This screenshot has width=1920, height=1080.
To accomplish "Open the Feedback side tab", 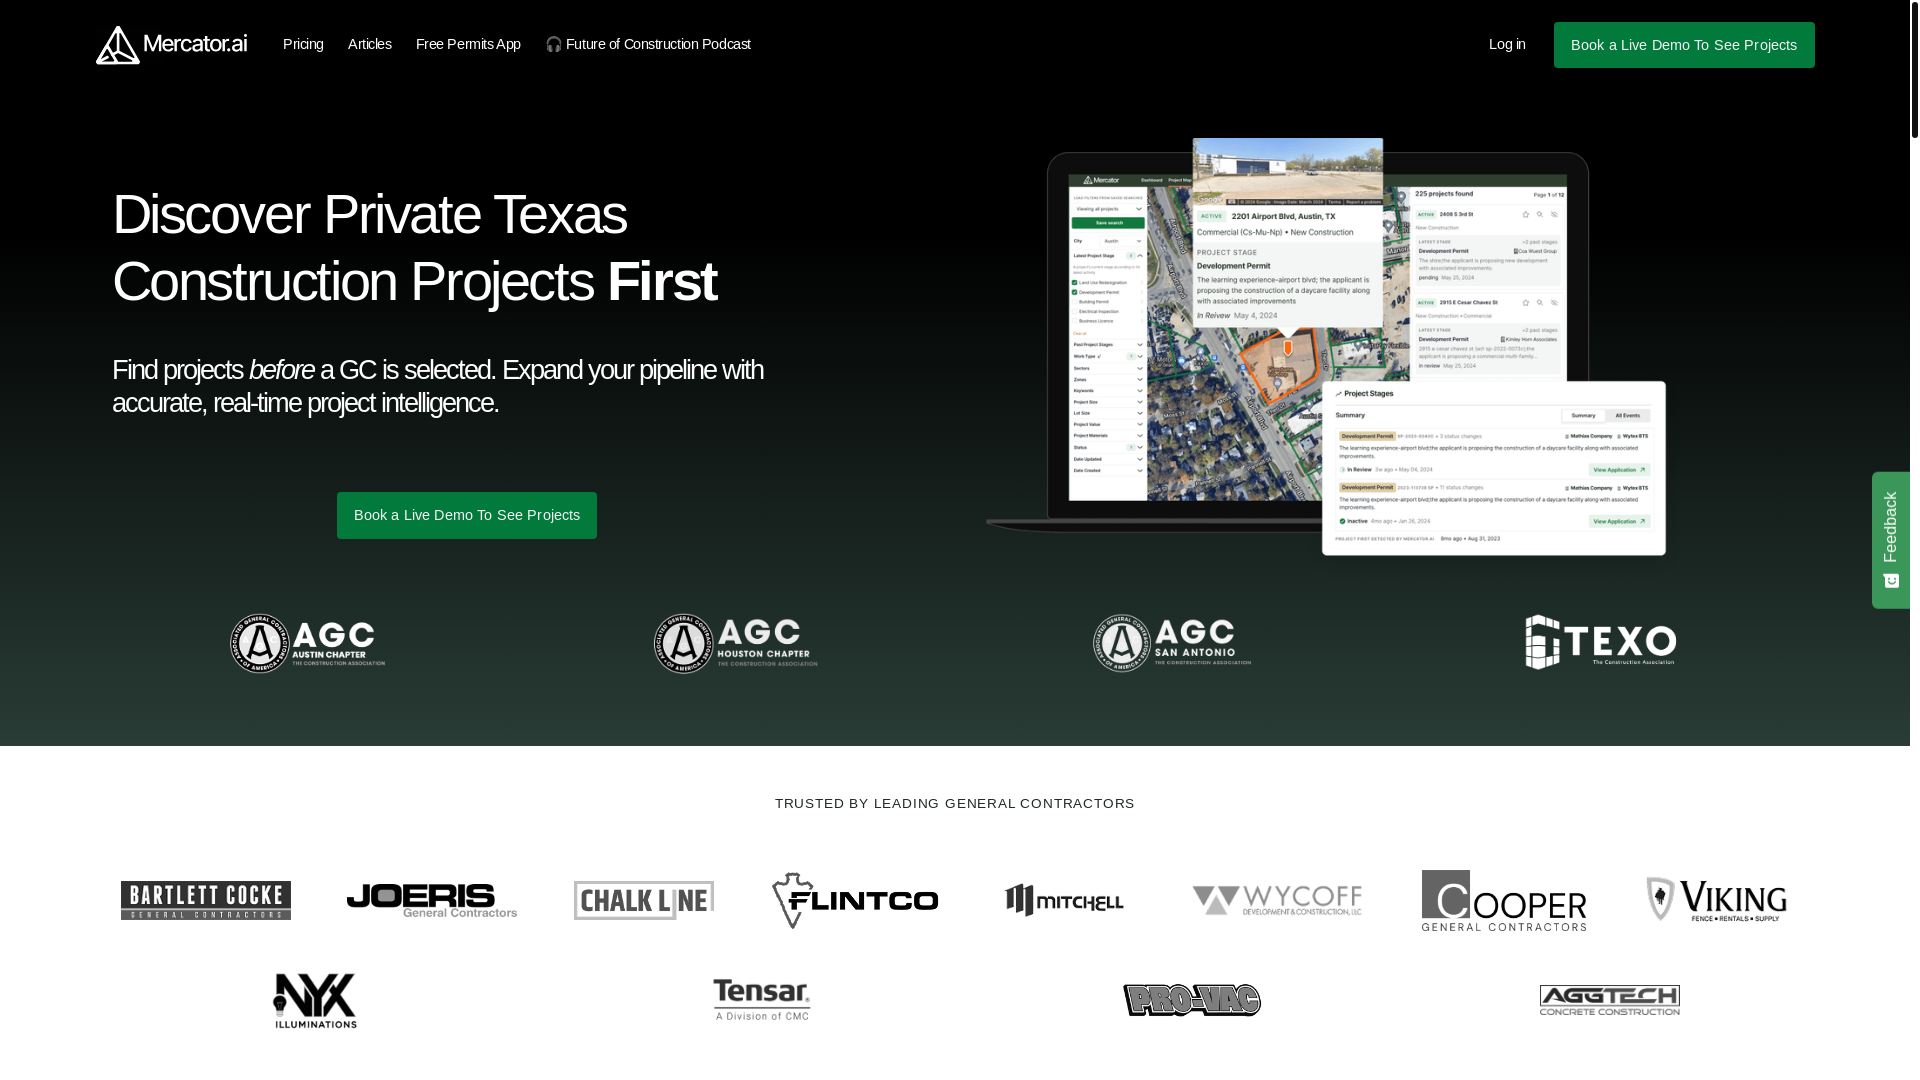I will [1891, 540].
